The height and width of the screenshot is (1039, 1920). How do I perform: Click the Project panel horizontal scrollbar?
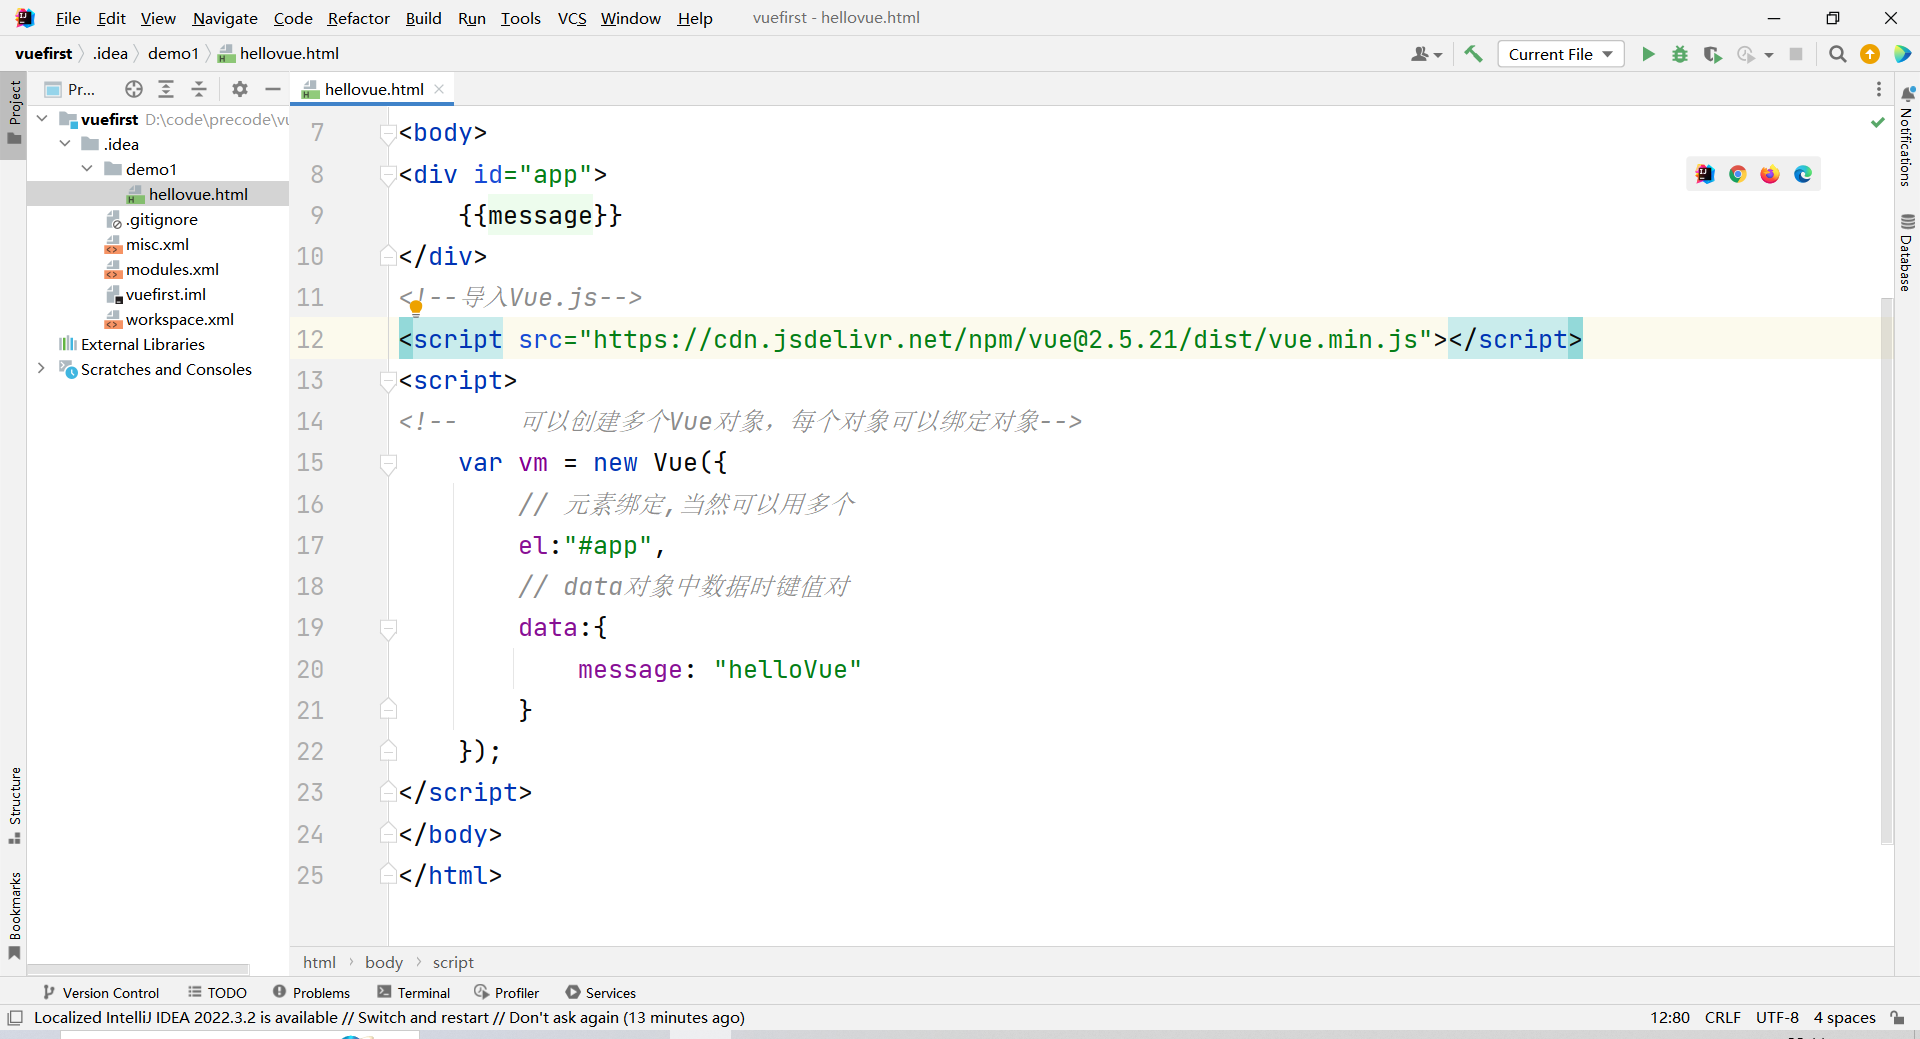click(138, 969)
